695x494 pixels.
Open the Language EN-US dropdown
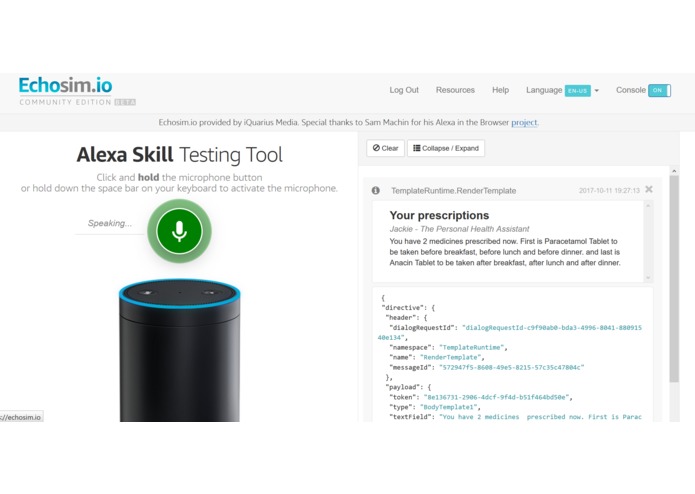[581, 90]
